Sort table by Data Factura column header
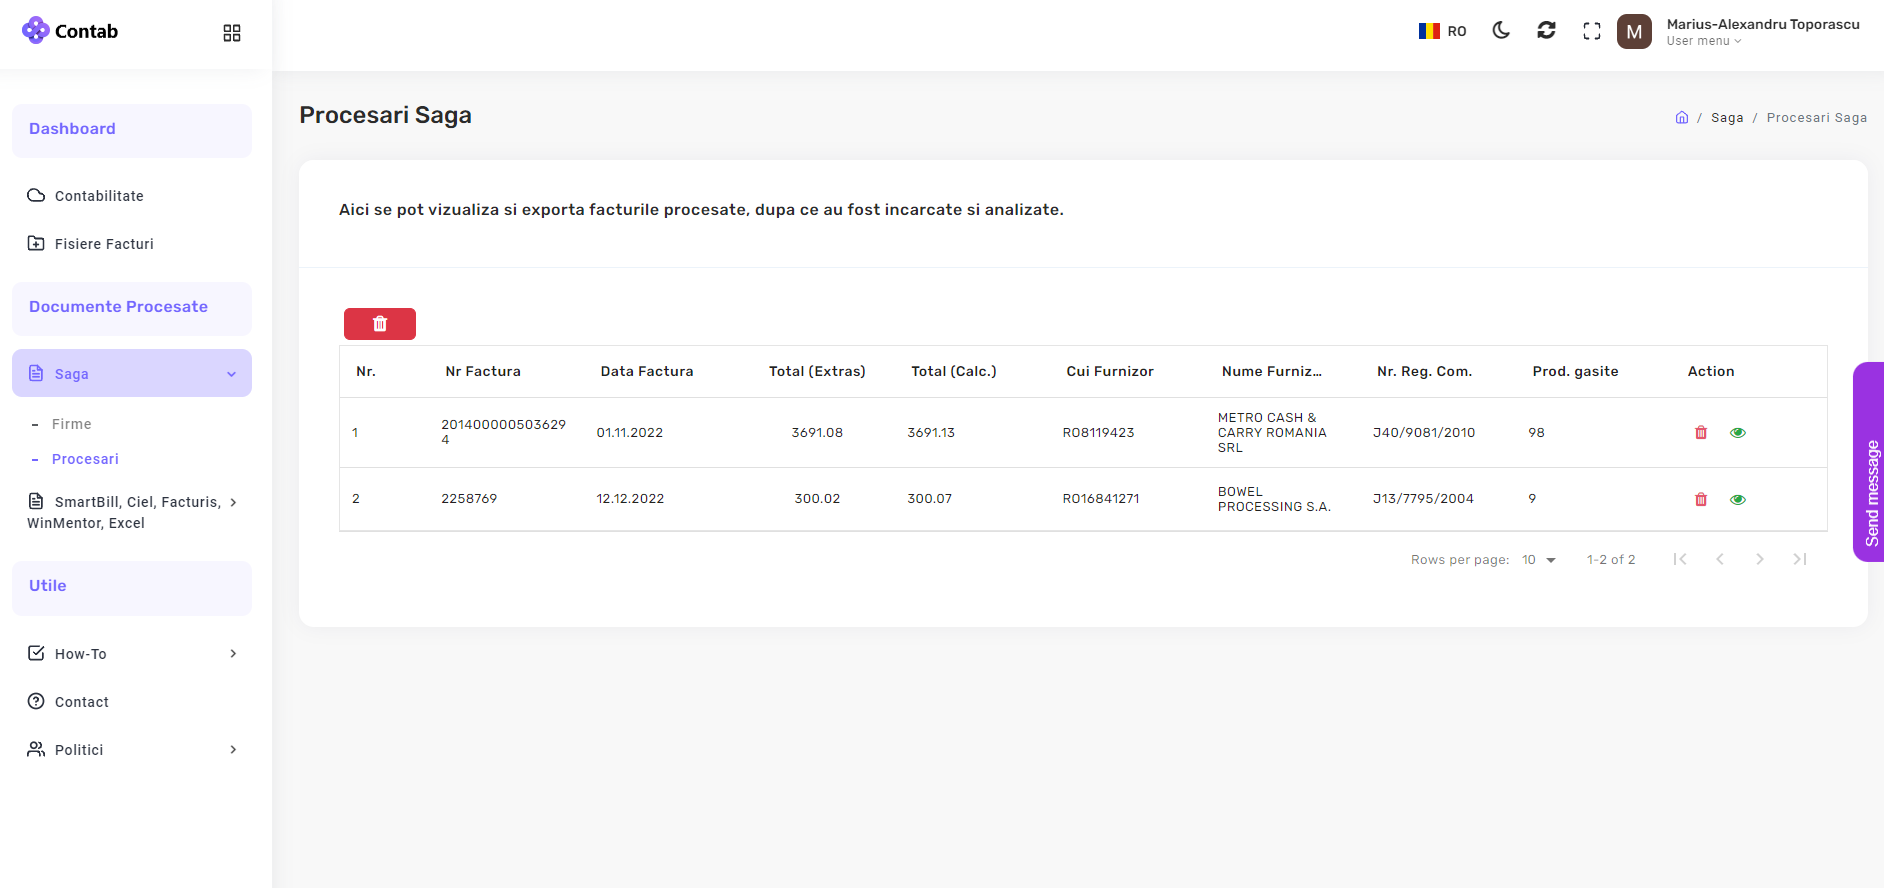 click(646, 372)
